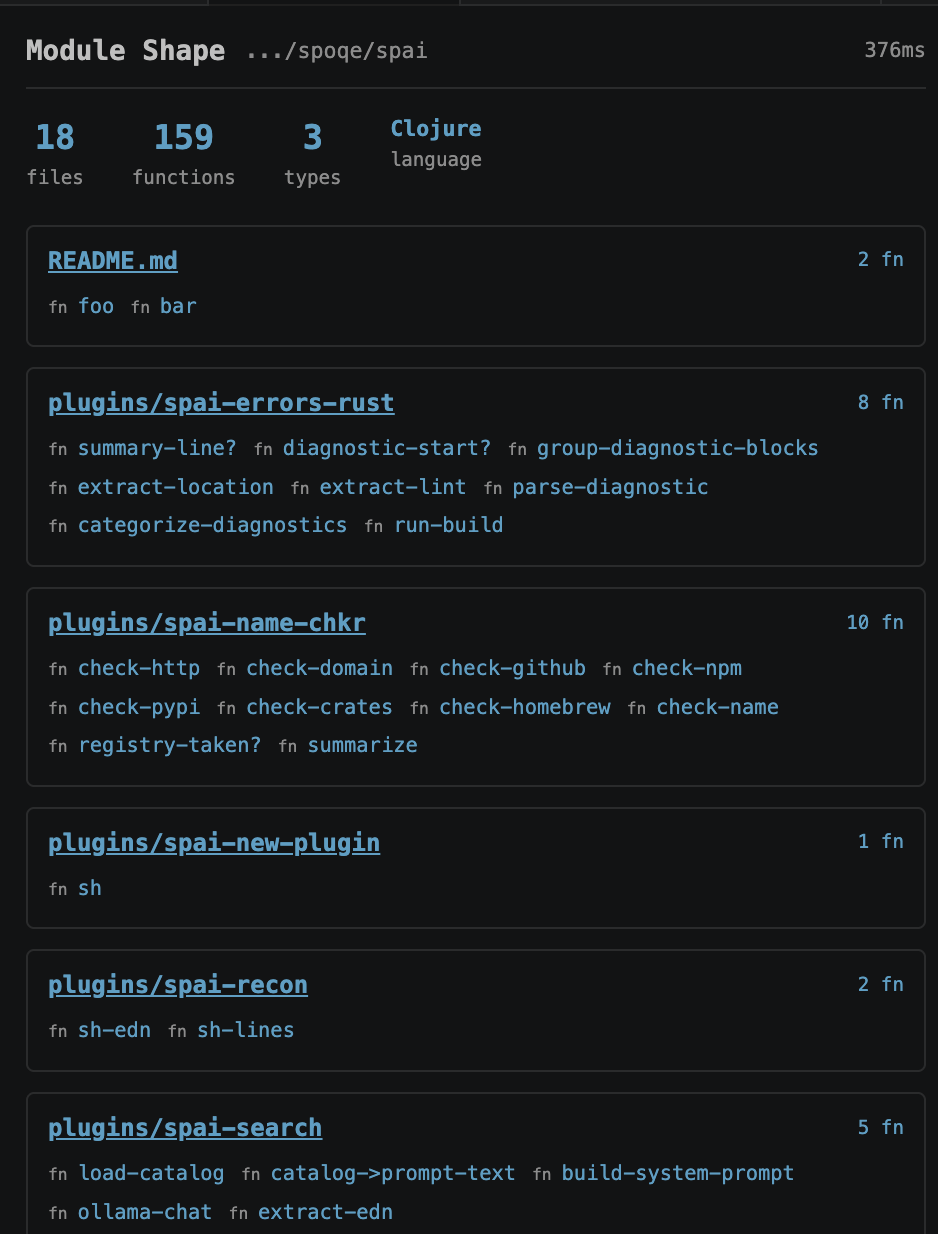Open the plugins/spai-errors-rust module

[221, 403]
